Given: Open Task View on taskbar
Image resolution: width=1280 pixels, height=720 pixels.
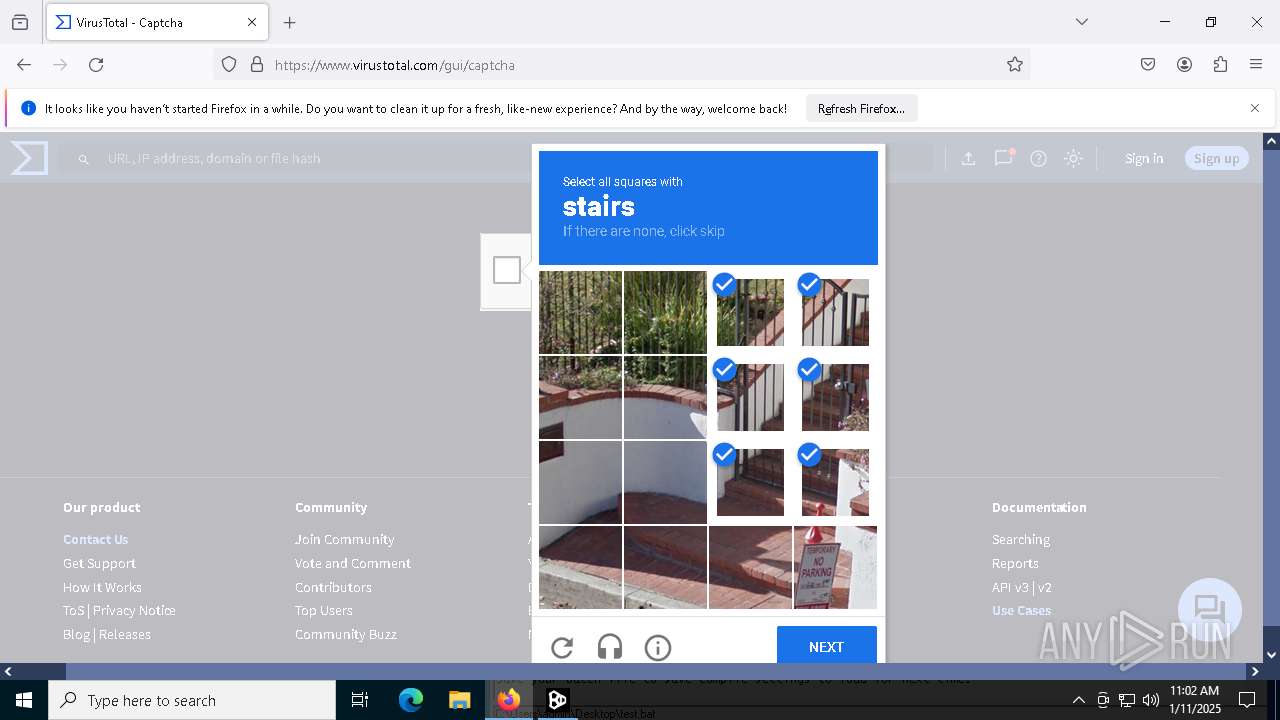Looking at the screenshot, I should click(x=360, y=700).
